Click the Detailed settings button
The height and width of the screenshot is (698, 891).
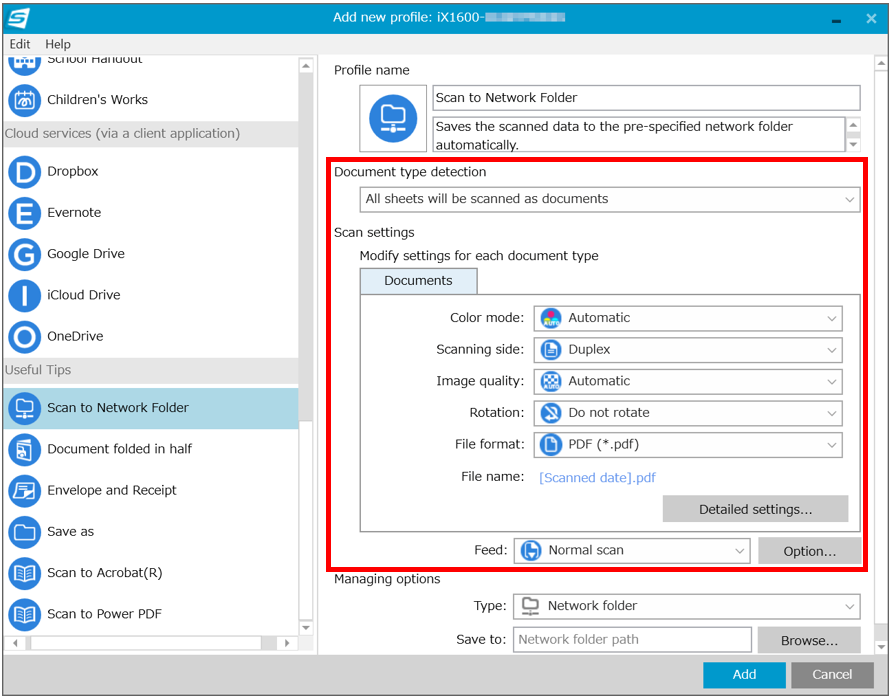click(755, 509)
